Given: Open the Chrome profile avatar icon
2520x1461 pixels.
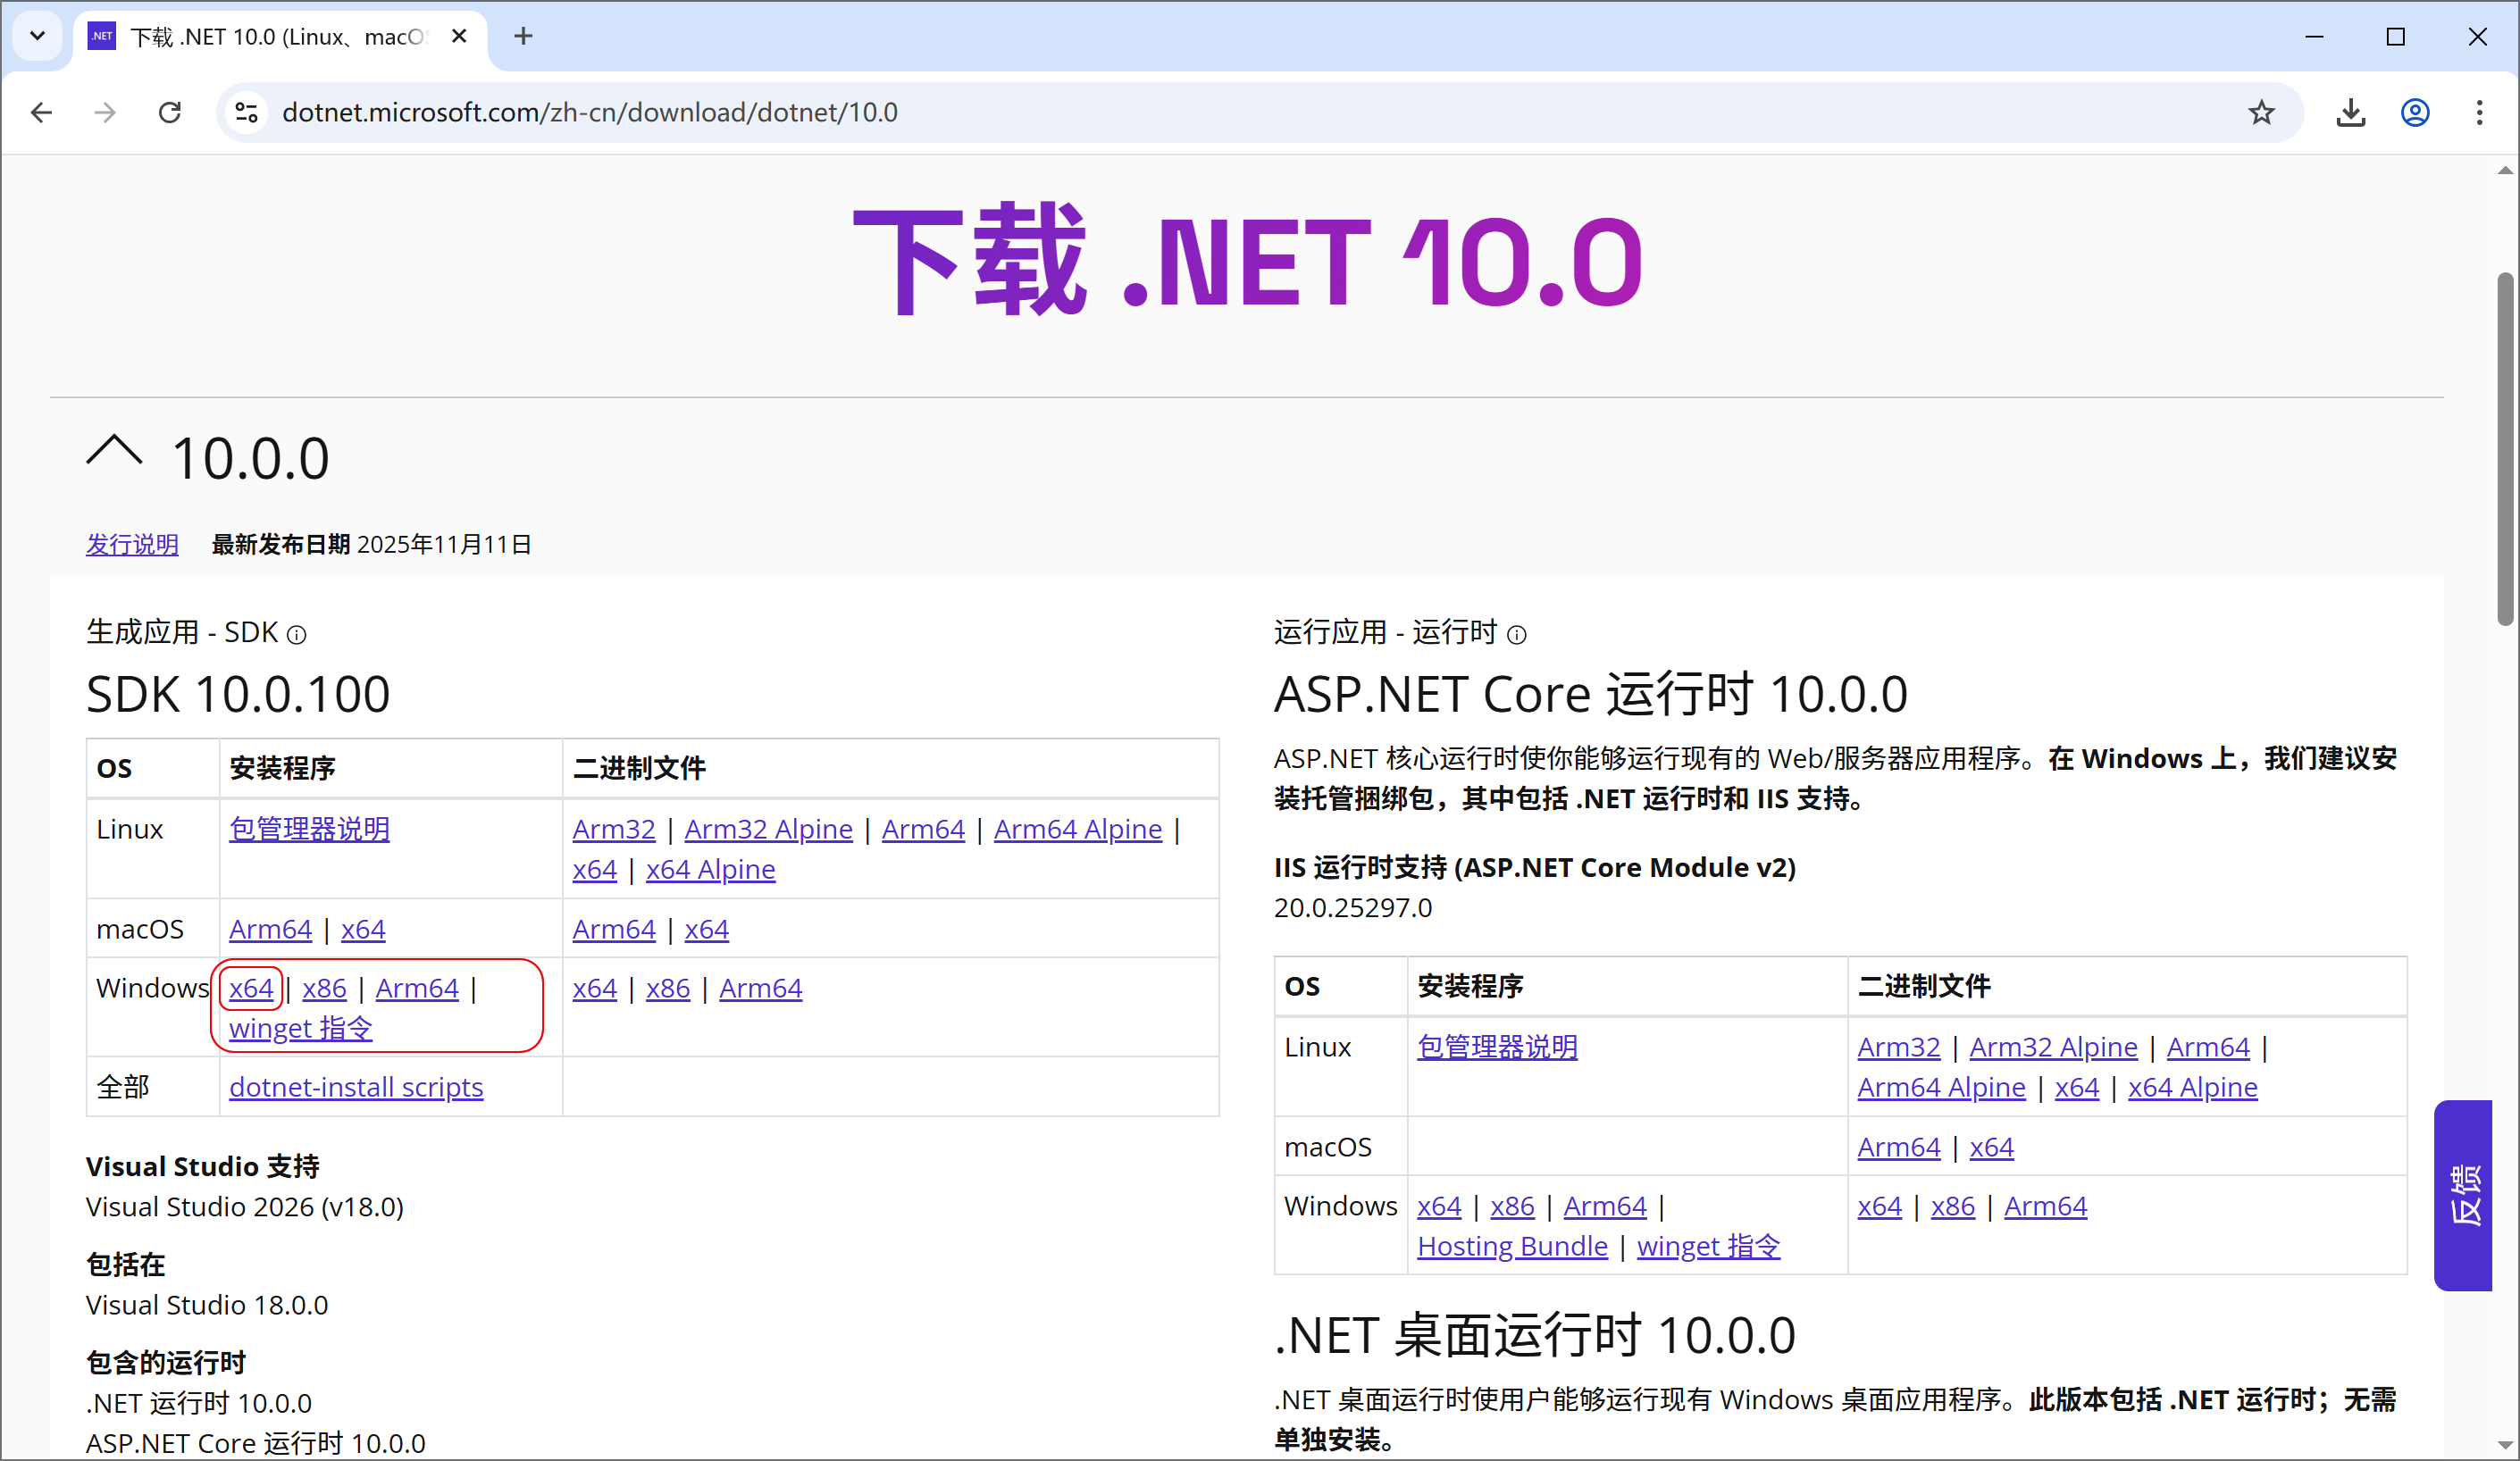Looking at the screenshot, I should [2415, 112].
